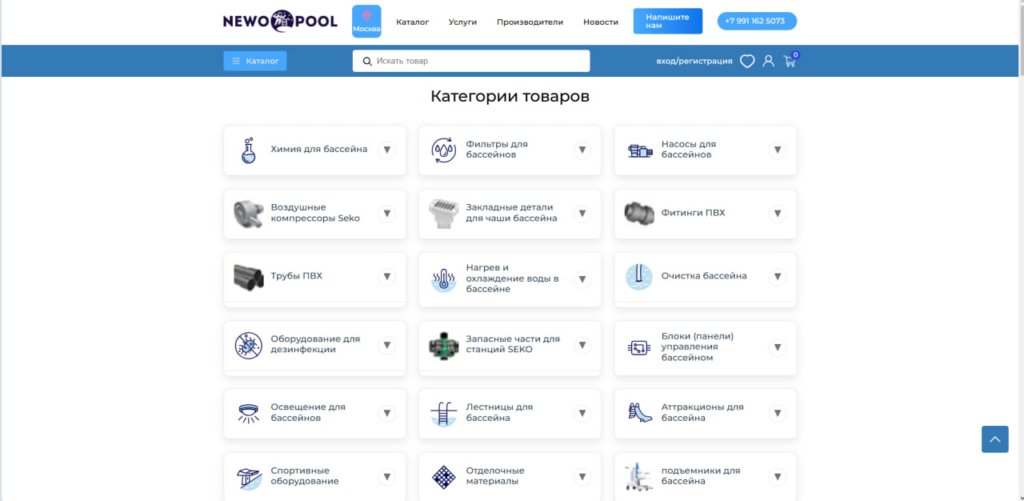Click the Seko compressor image
1024x501 pixels.
248,214
